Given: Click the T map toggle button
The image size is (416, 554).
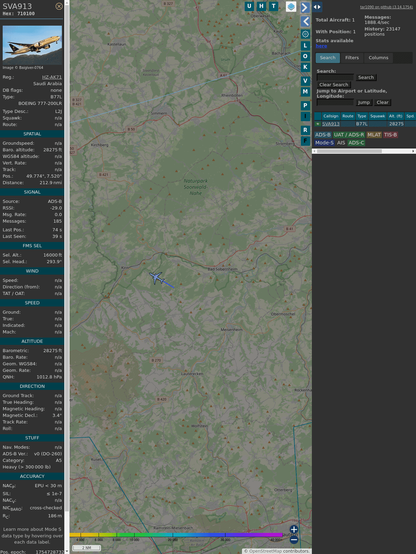Looking at the screenshot, I should tap(273, 6).
